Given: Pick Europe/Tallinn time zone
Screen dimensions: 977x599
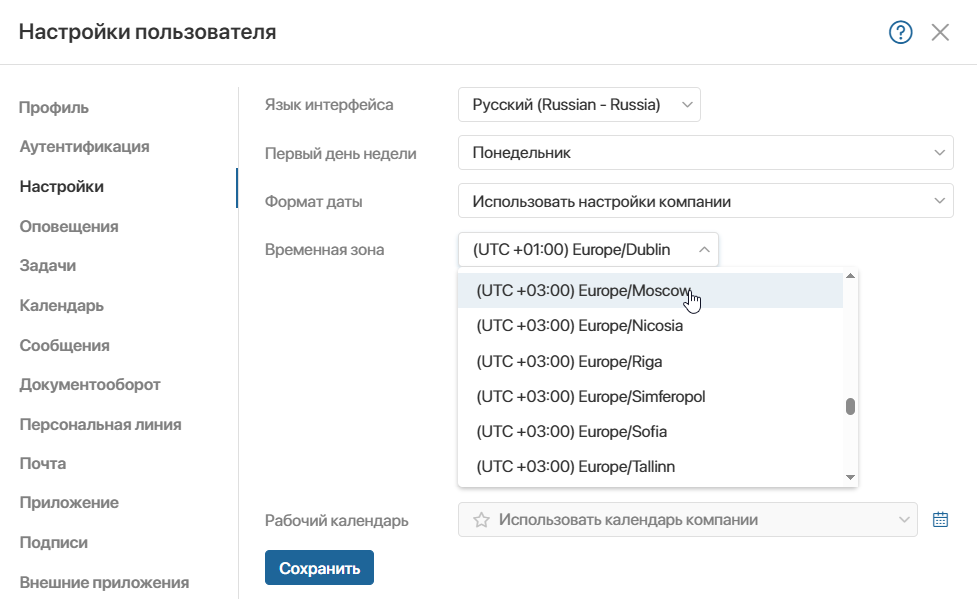Looking at the screenshot, I should coord(650,466).
